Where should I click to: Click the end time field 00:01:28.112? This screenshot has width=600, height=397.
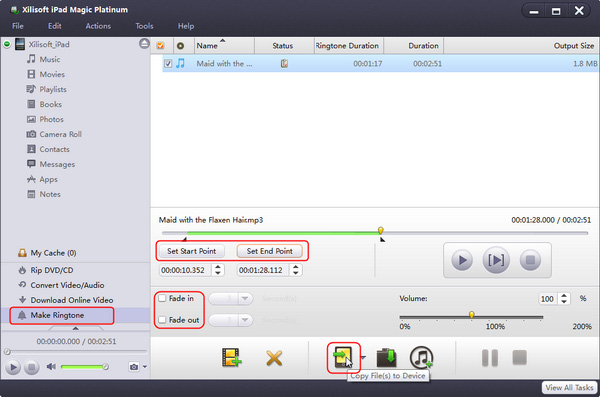pyautogui.click(x=262, y=270)
